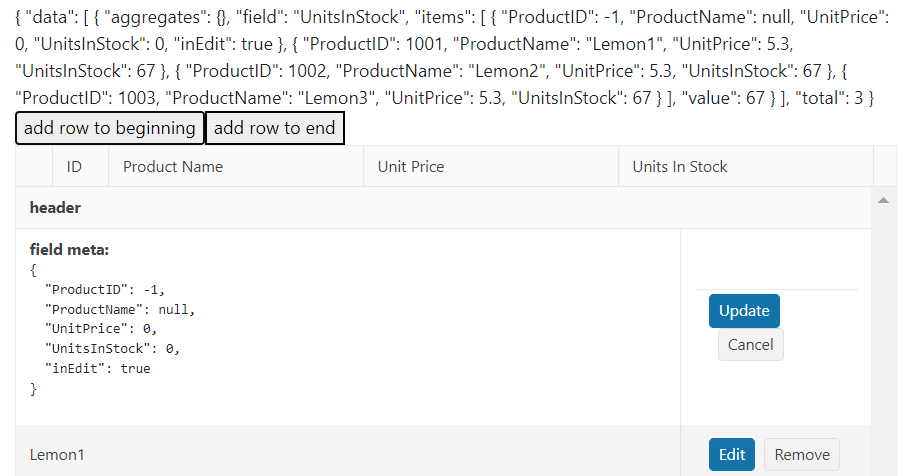This screenshot has width=900, height=476.
Task: Click the JSON data text at top
Action: pos(445,56)
